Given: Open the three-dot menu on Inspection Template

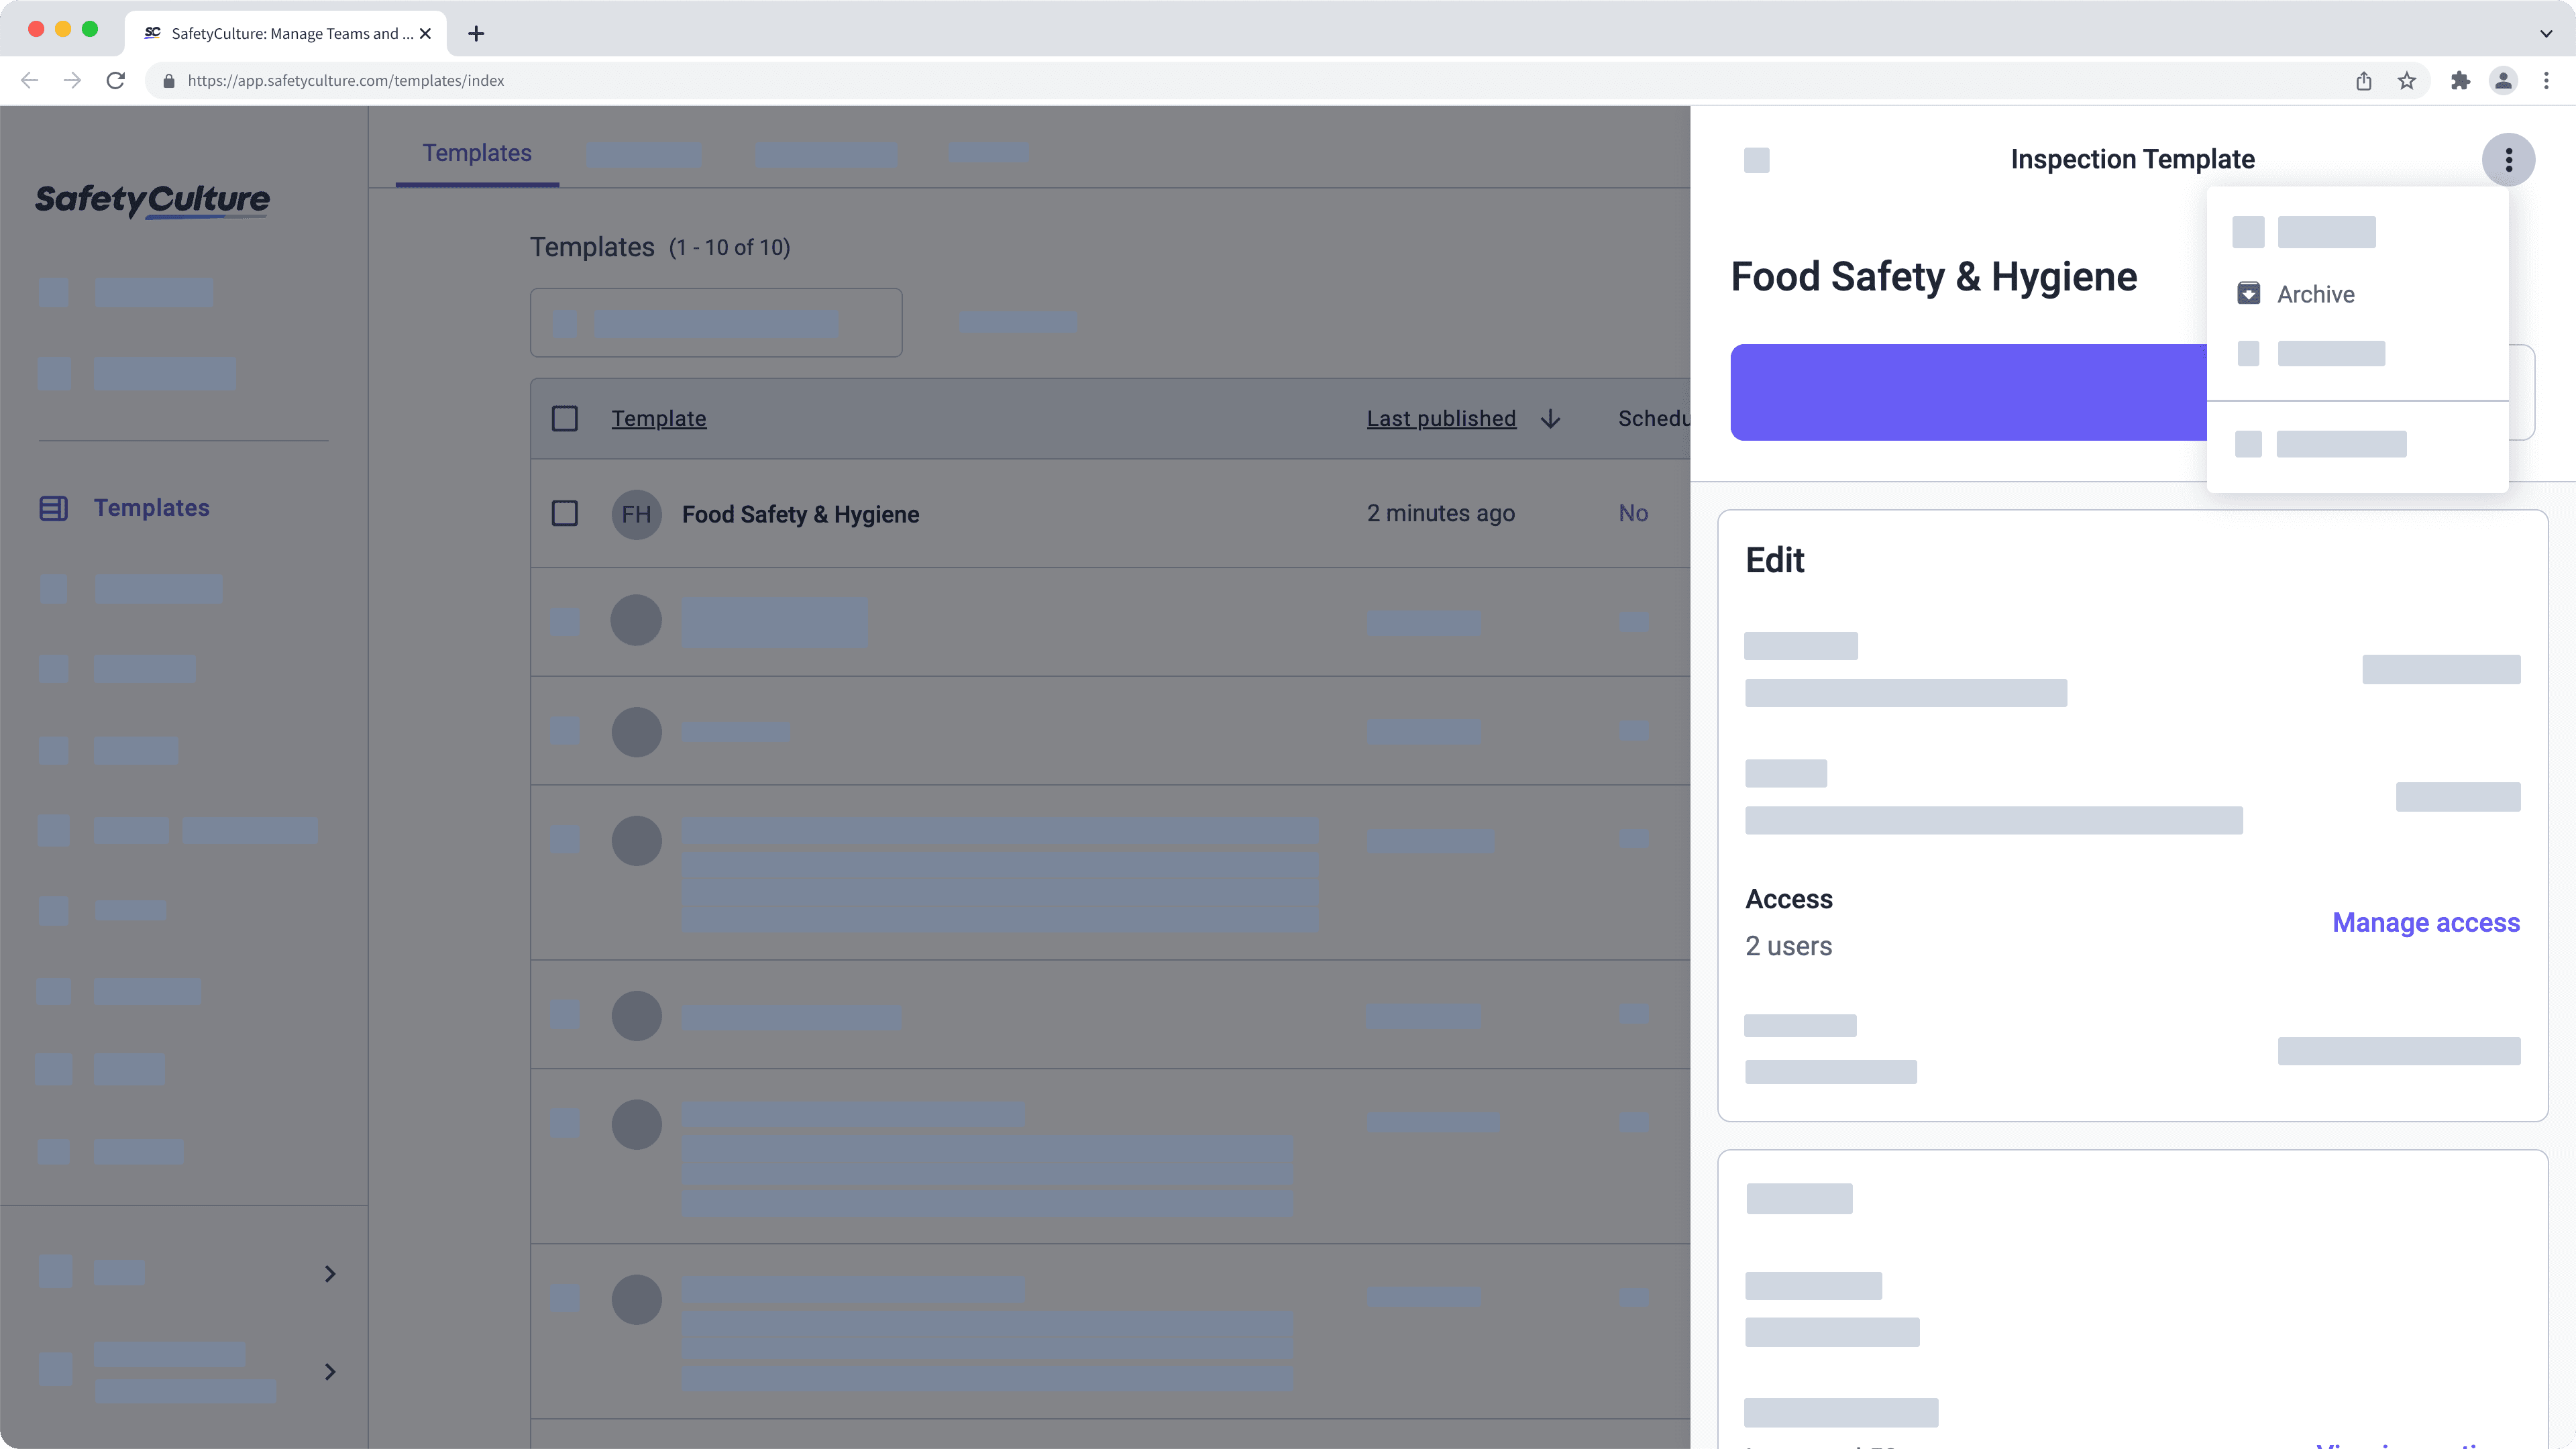Looking at the screenshot, I should pyautogui.click(x=2509, y=159).
